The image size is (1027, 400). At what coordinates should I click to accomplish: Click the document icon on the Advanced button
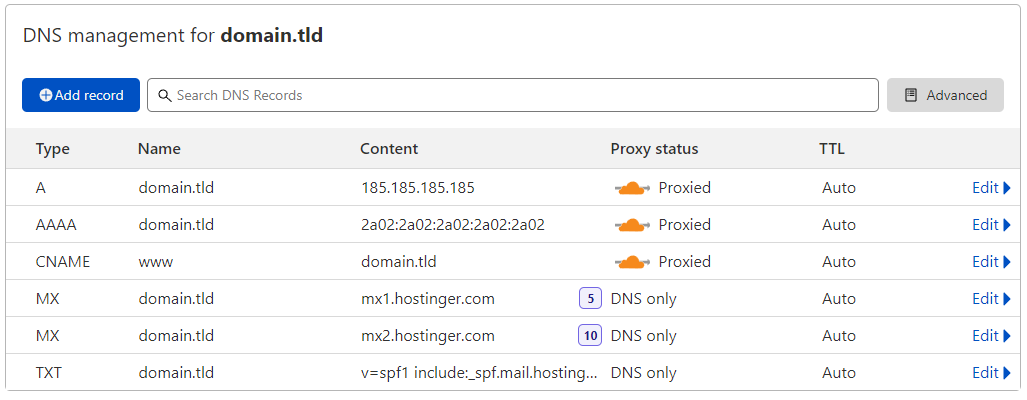(x=910, y=95)
